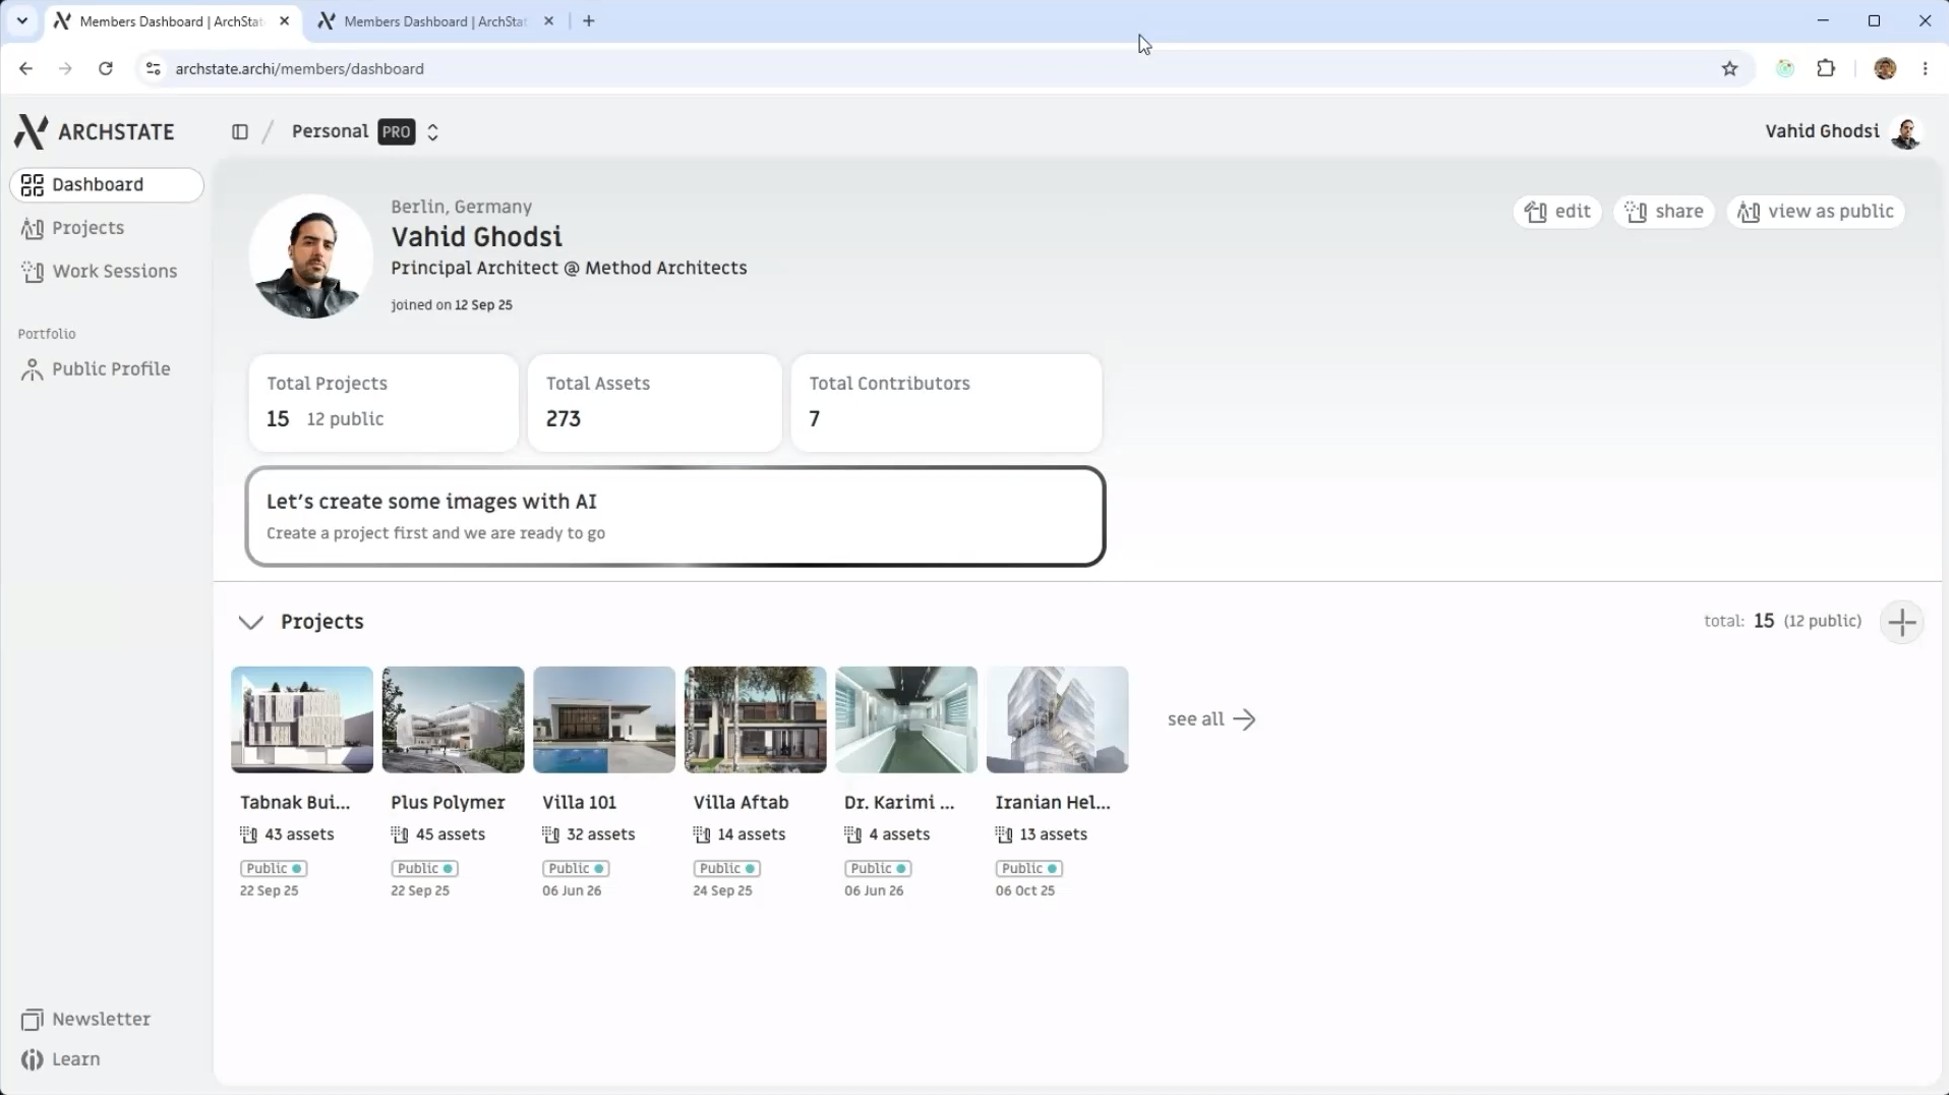Open a new browser tab
1949x1095 pixels.
589,21
